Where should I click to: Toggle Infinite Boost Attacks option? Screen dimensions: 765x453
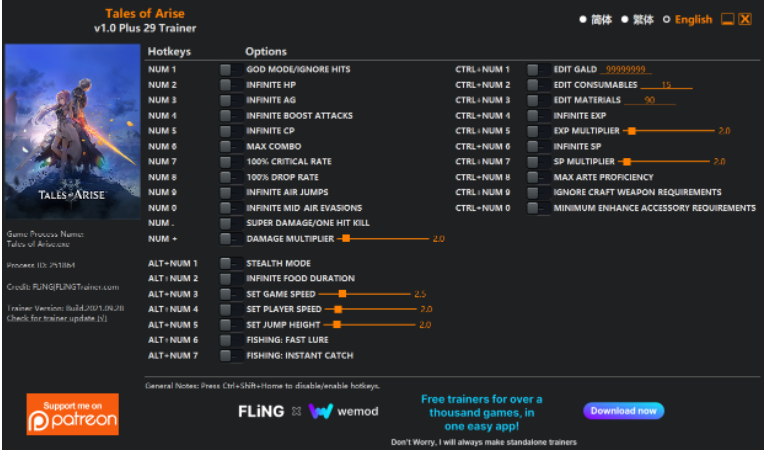(x=231, y=116)
